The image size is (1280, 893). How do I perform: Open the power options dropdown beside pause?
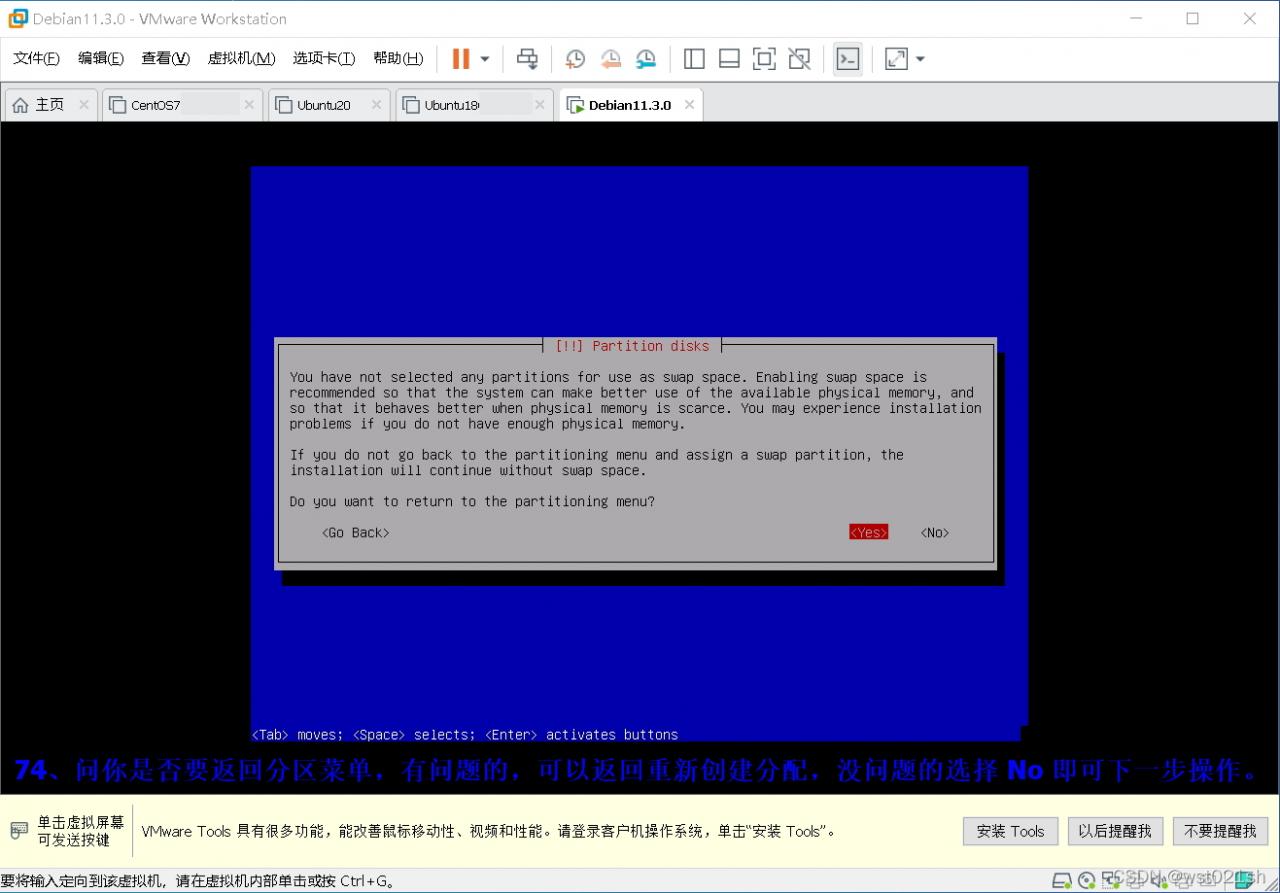[485, 59]
